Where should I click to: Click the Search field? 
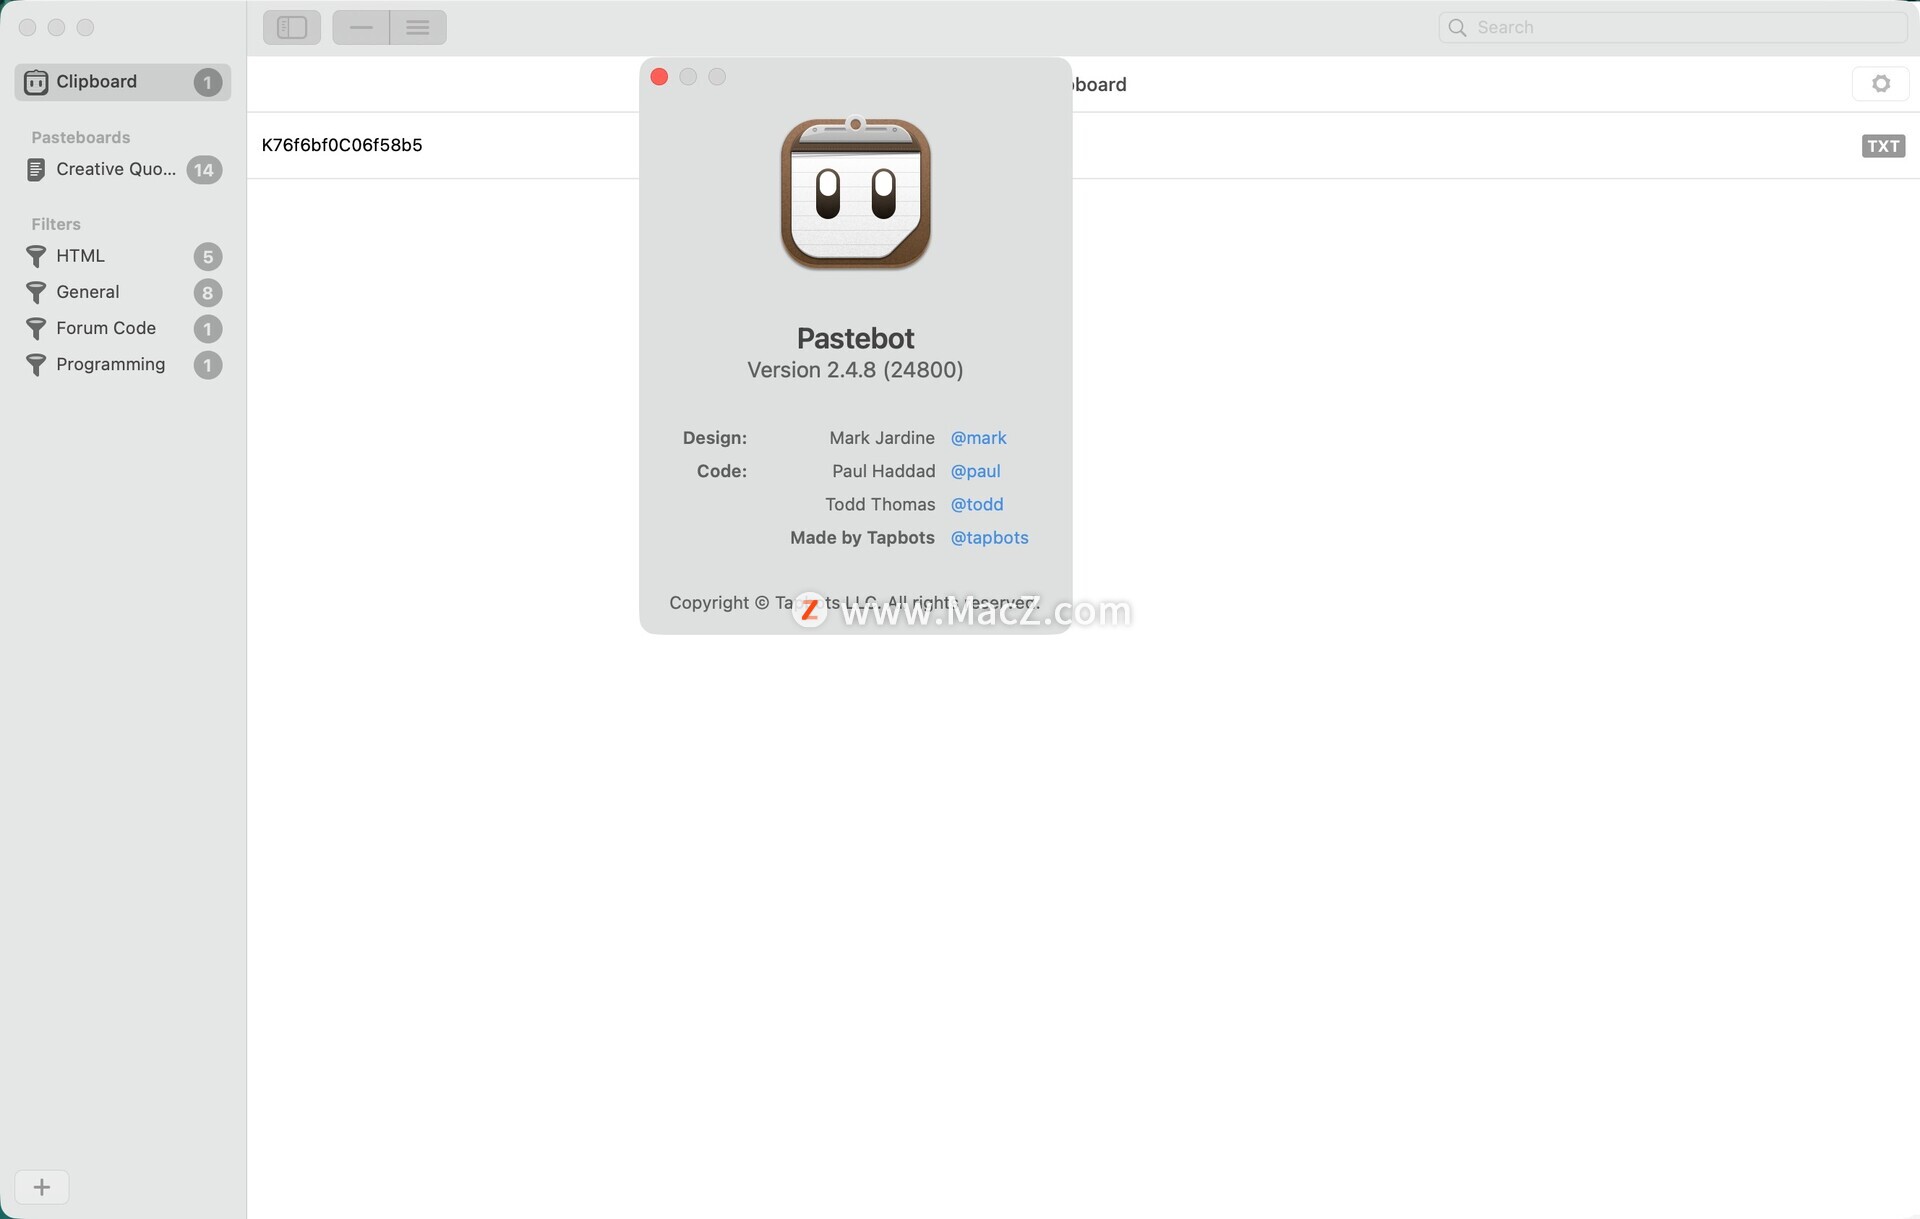1673,28
